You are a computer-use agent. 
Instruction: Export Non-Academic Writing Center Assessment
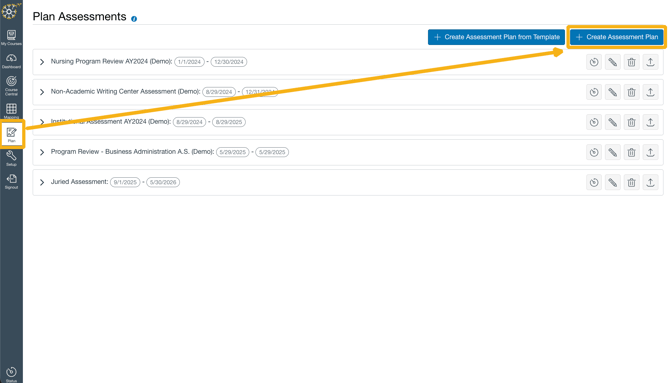coord(650,92)
